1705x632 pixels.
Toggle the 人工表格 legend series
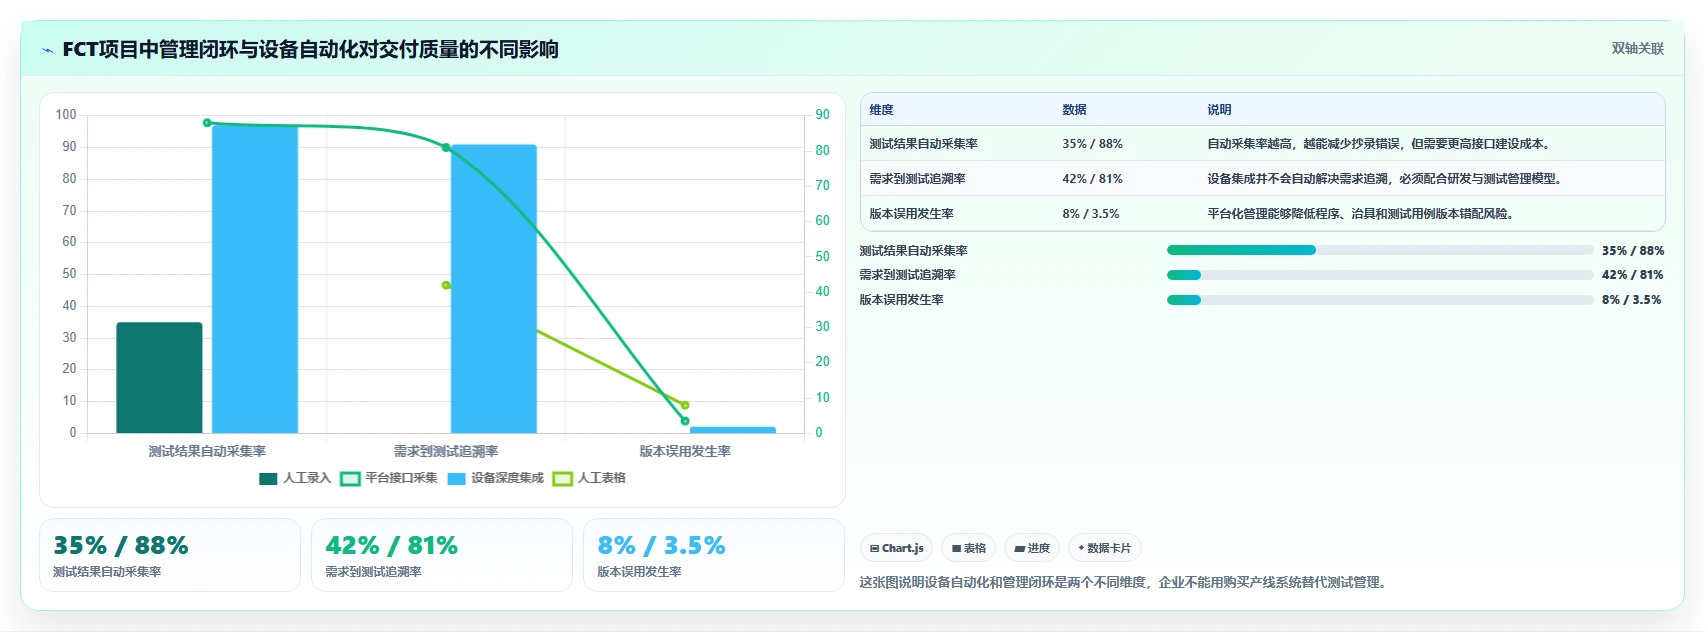tap(590, 478)
